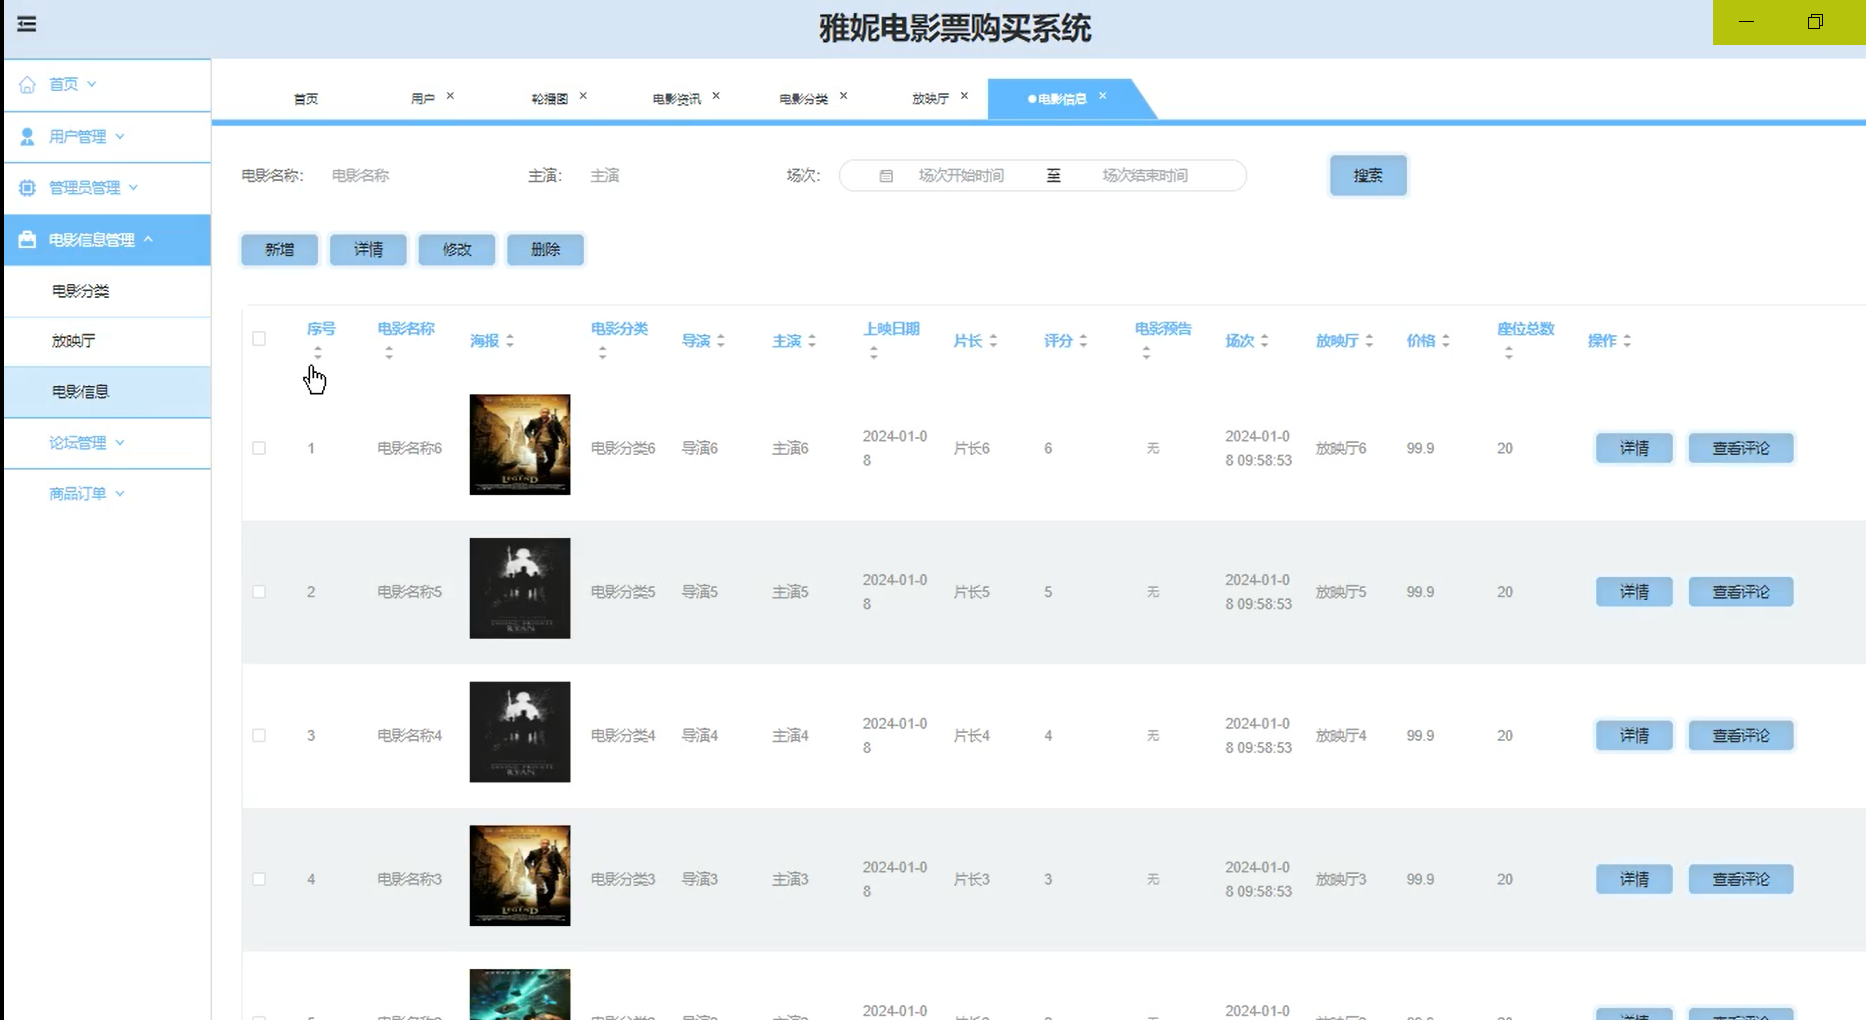
Task: Sort the table by 价格 column arrows
Action: [x=1446, y=341]
